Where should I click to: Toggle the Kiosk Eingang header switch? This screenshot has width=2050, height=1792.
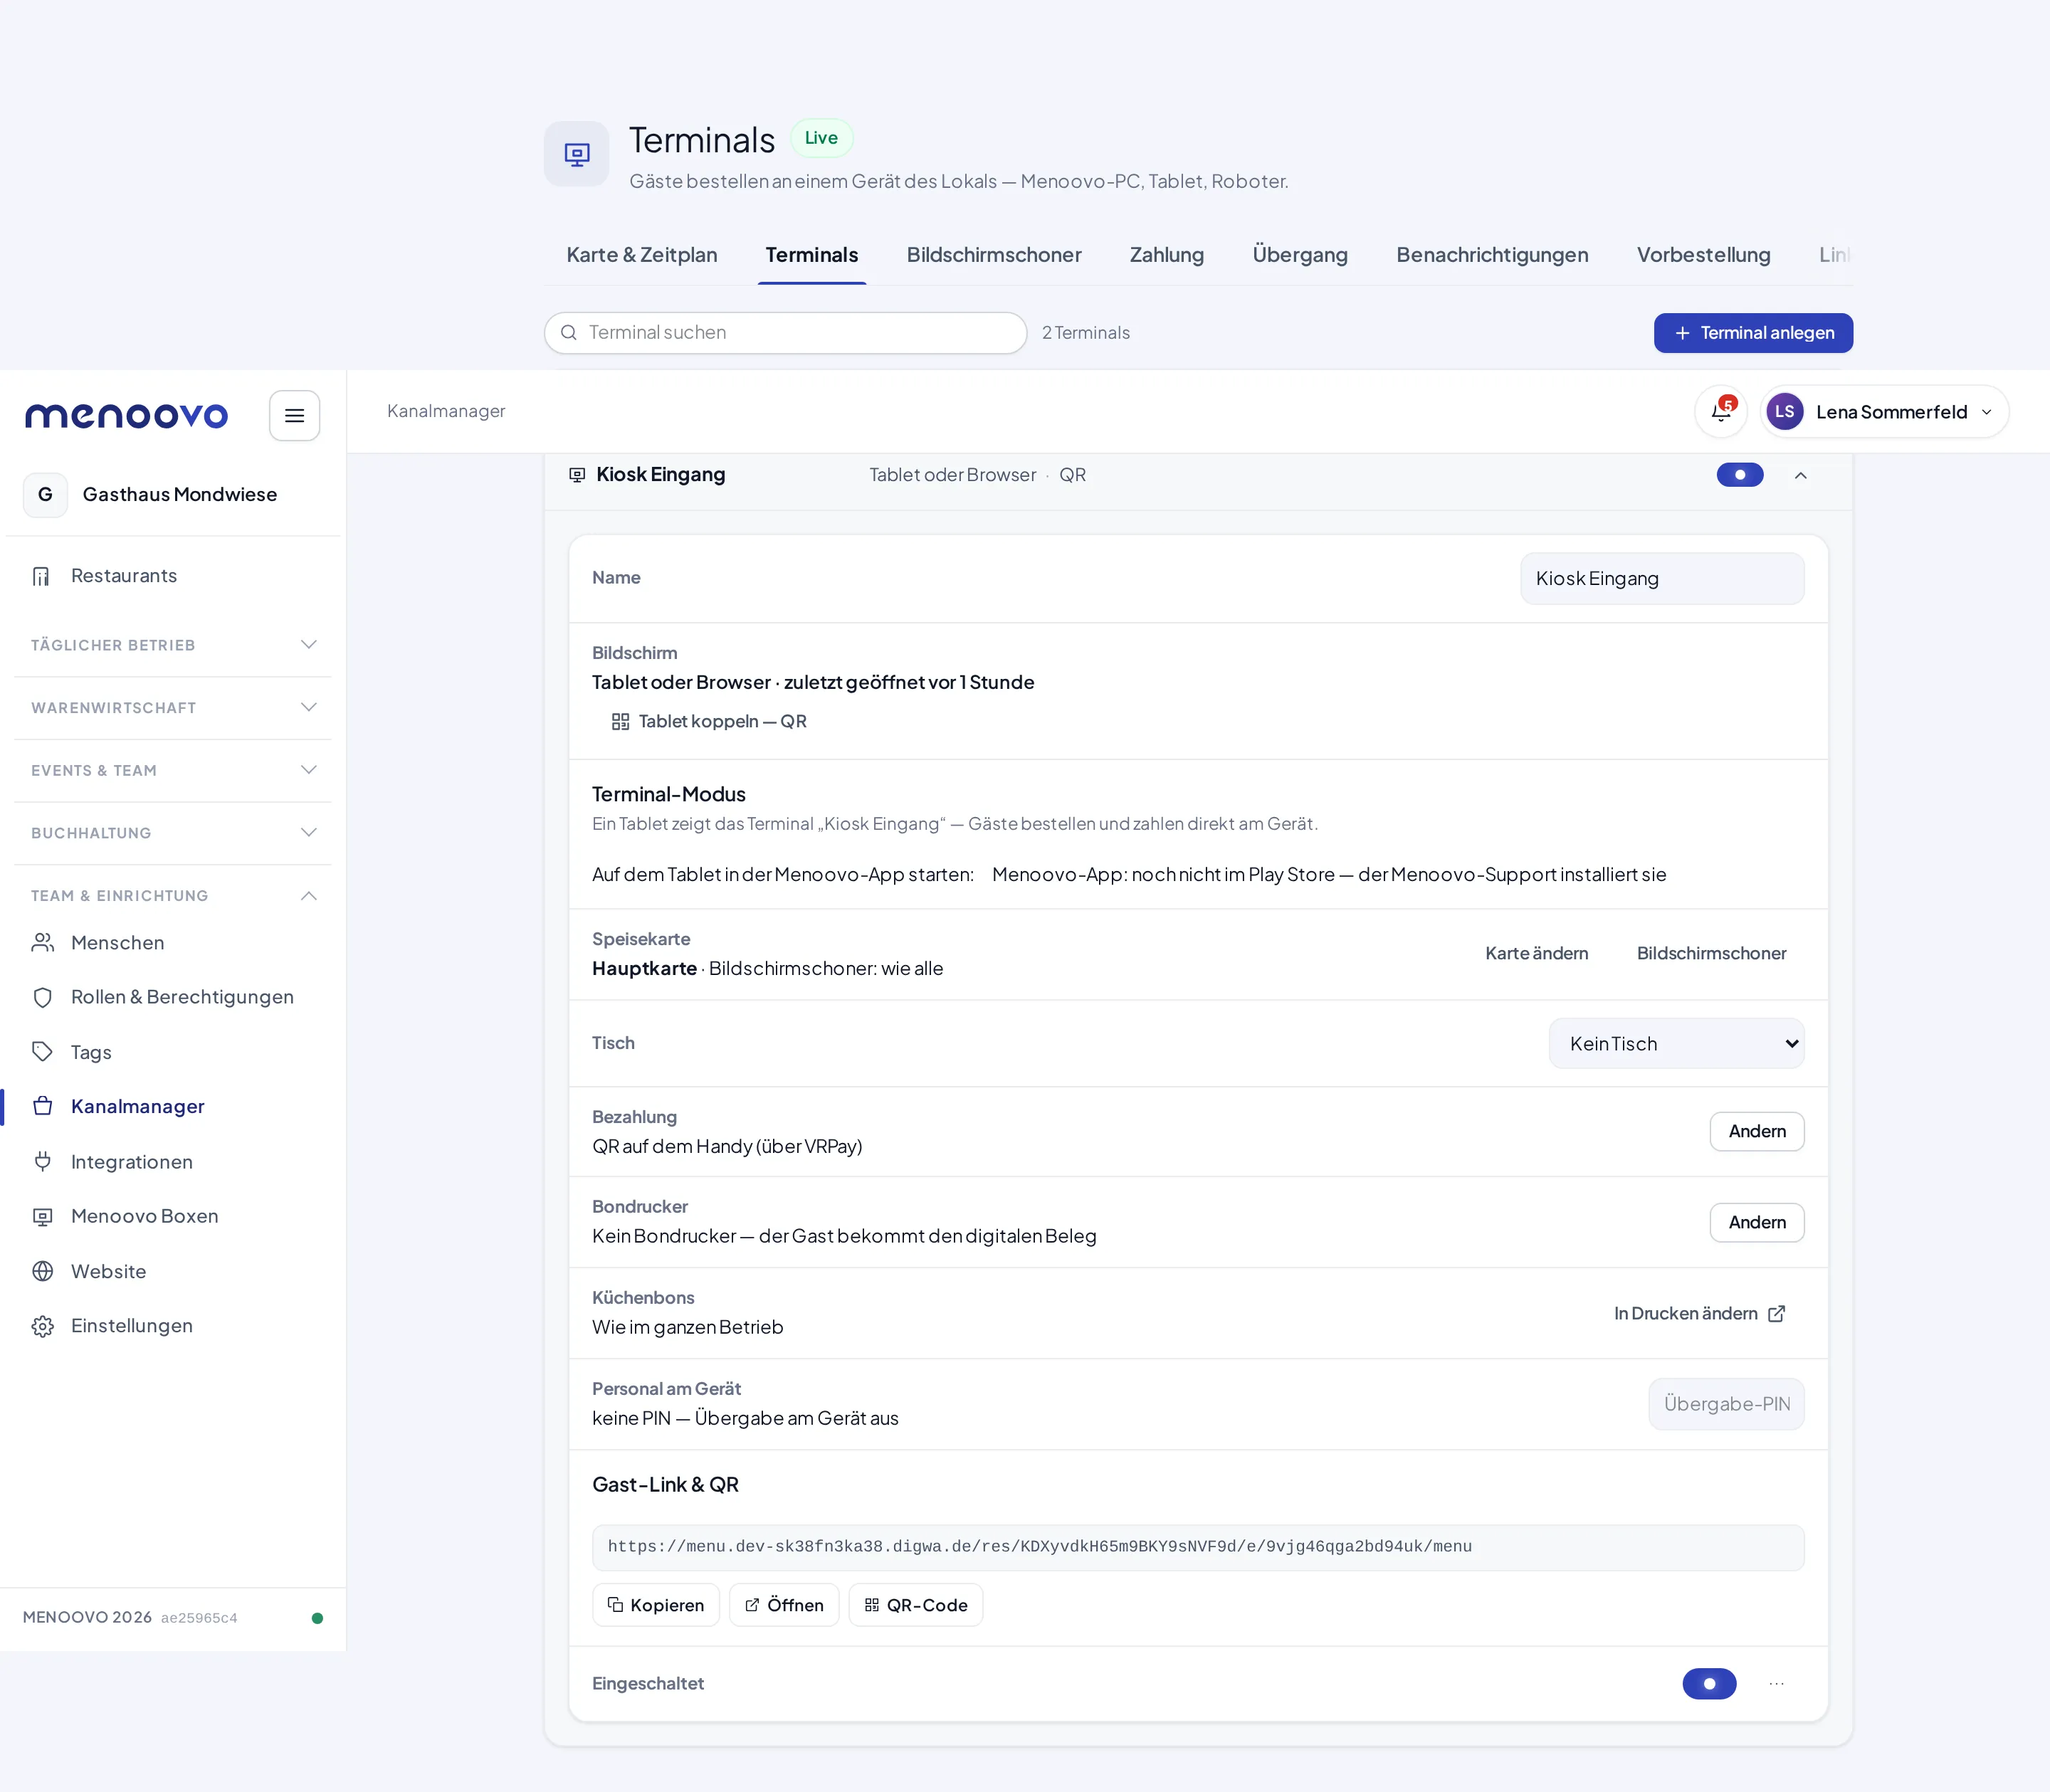(1740, 475)
